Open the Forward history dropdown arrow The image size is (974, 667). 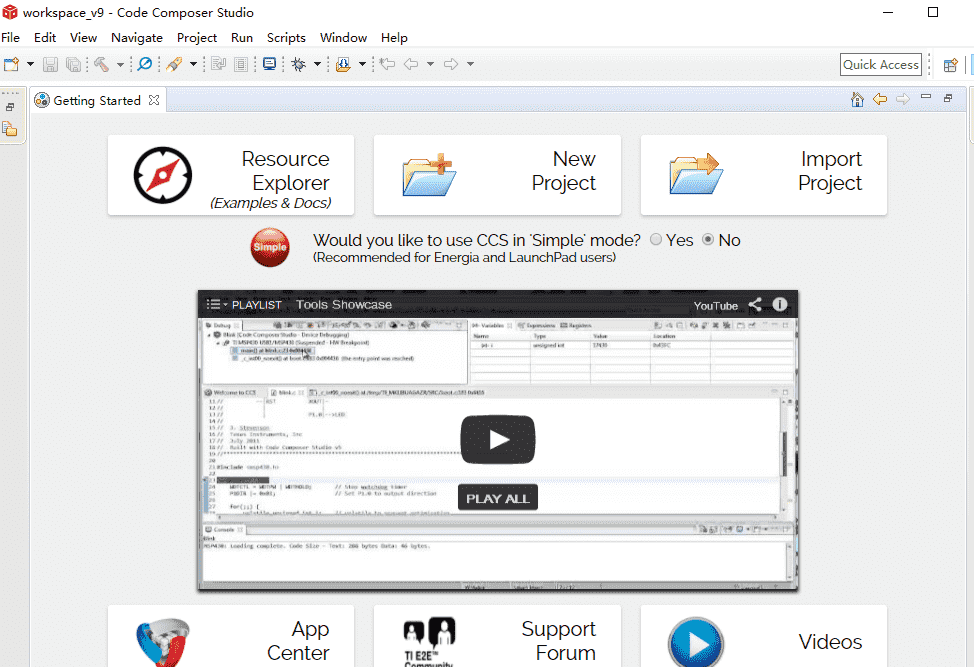coord(470,64)
